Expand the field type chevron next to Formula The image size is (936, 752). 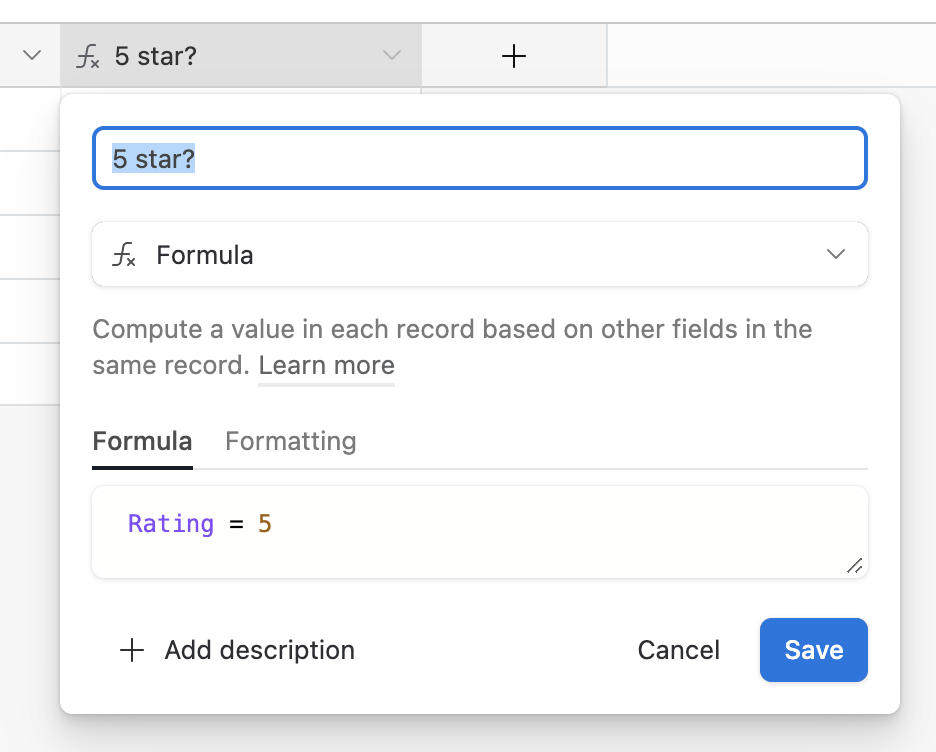point(836,254)
